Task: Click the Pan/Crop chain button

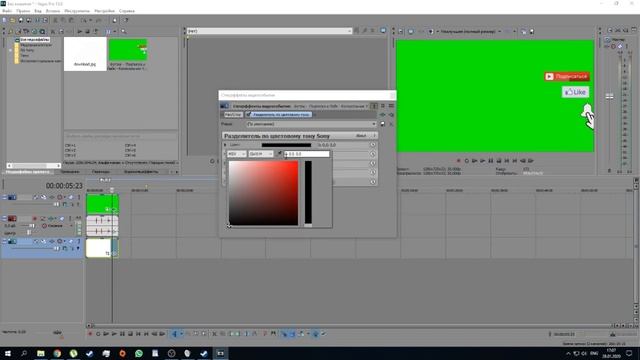Action: click(233, 115)
